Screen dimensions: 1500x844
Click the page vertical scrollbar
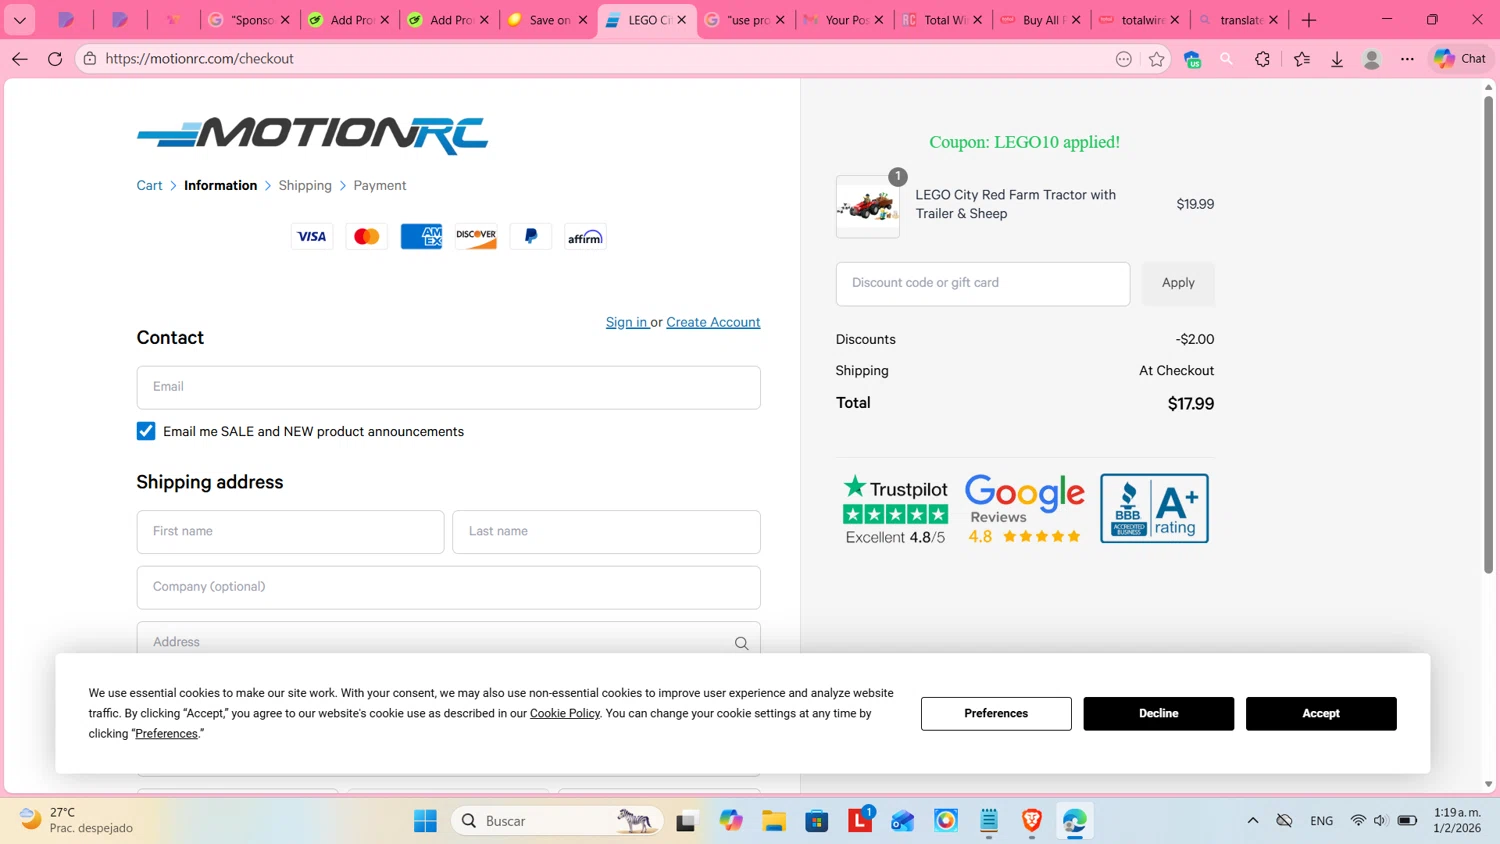(x=1488, y=335)
